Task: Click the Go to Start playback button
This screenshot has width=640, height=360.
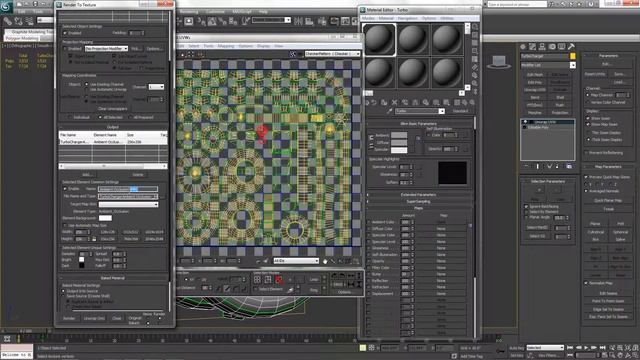Action: (x=570, y=348)
